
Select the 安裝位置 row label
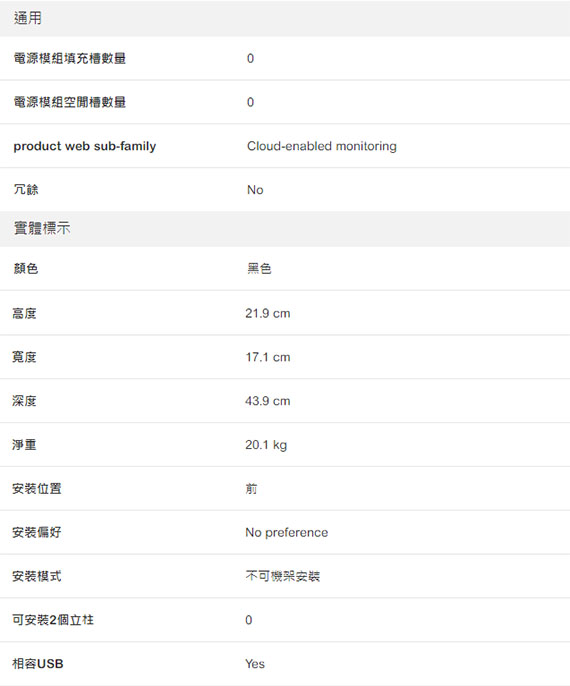(37, 489)
